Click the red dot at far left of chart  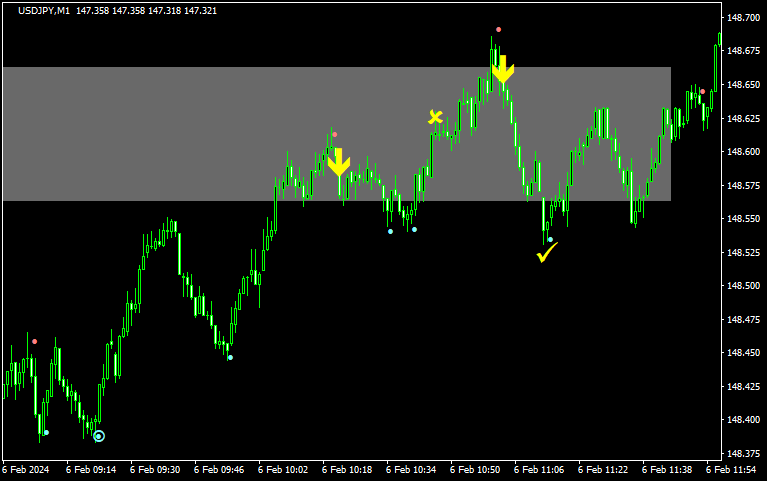pos(34,342)
